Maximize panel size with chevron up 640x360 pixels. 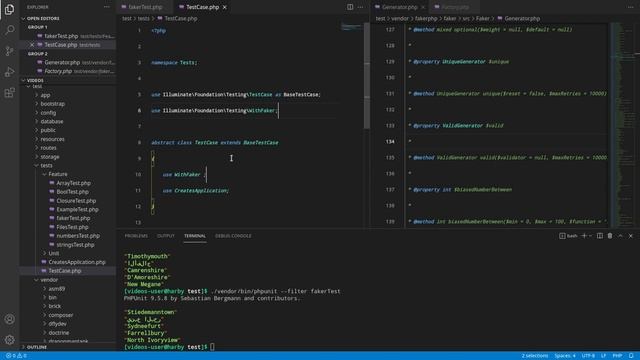620,236
